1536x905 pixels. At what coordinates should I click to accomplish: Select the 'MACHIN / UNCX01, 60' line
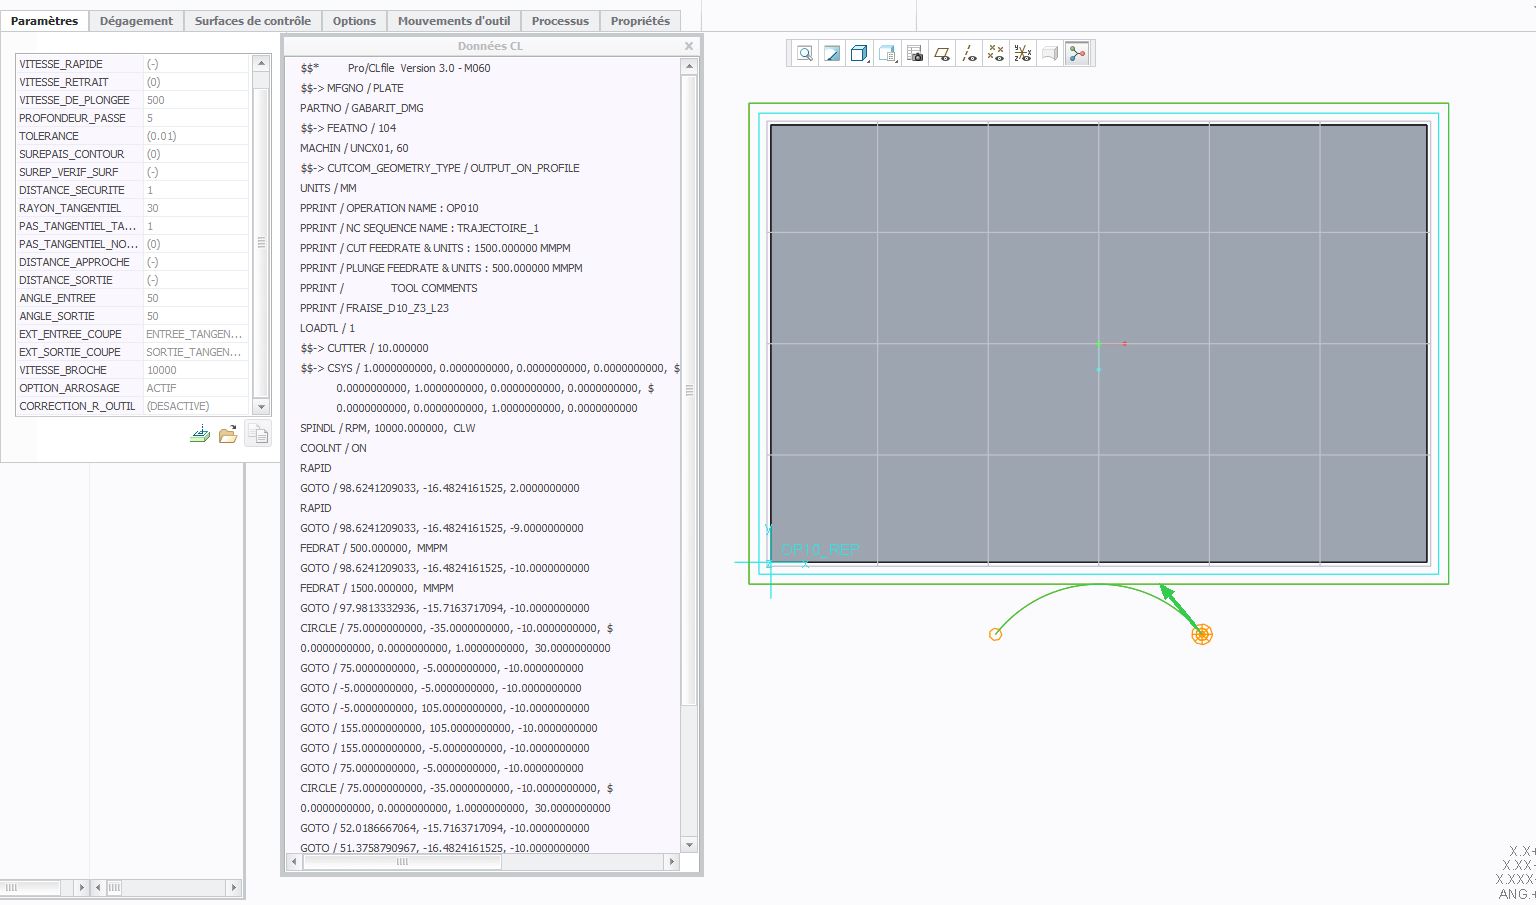coord(354,148)
